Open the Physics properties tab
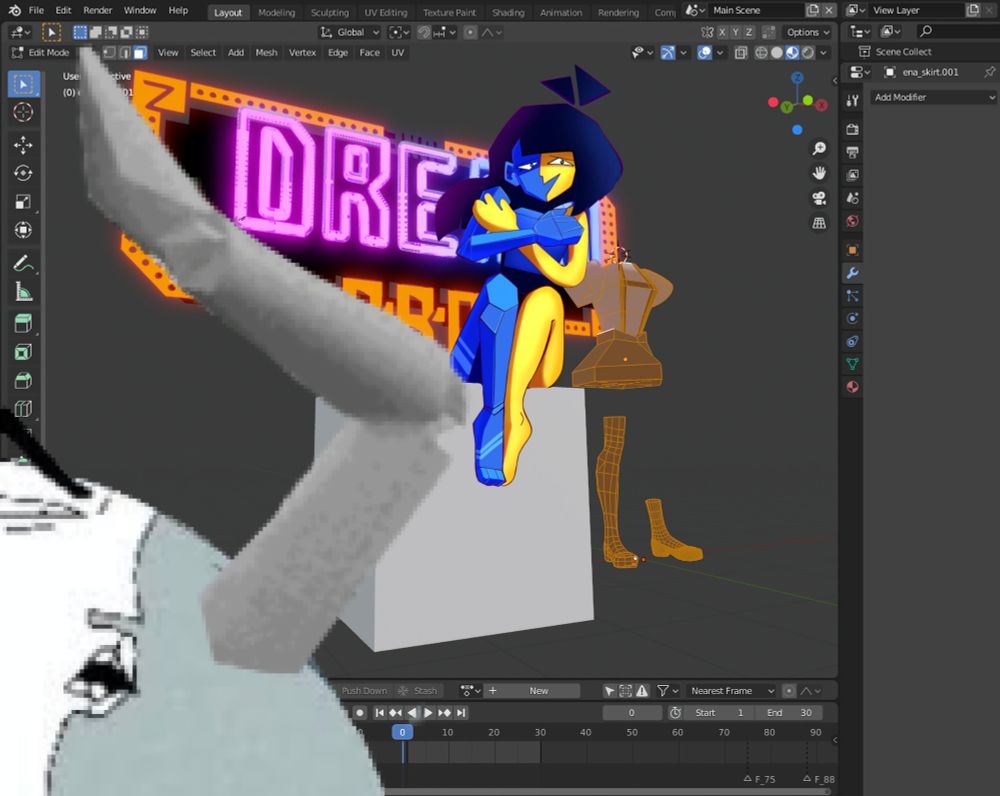Screen dimensions: 1000x796 pos(852,318)
